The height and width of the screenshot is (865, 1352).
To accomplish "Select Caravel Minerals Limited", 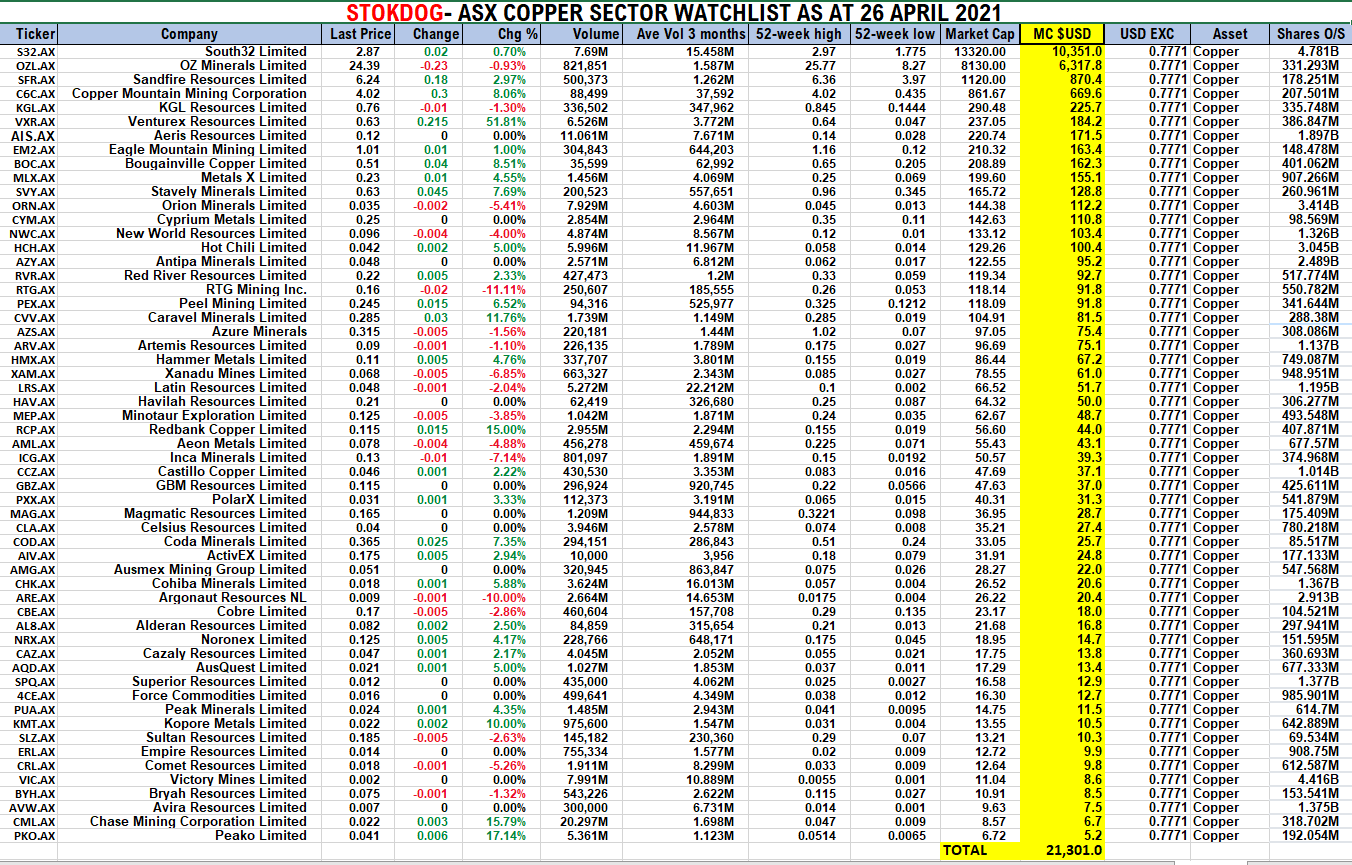I will point(227,317).
